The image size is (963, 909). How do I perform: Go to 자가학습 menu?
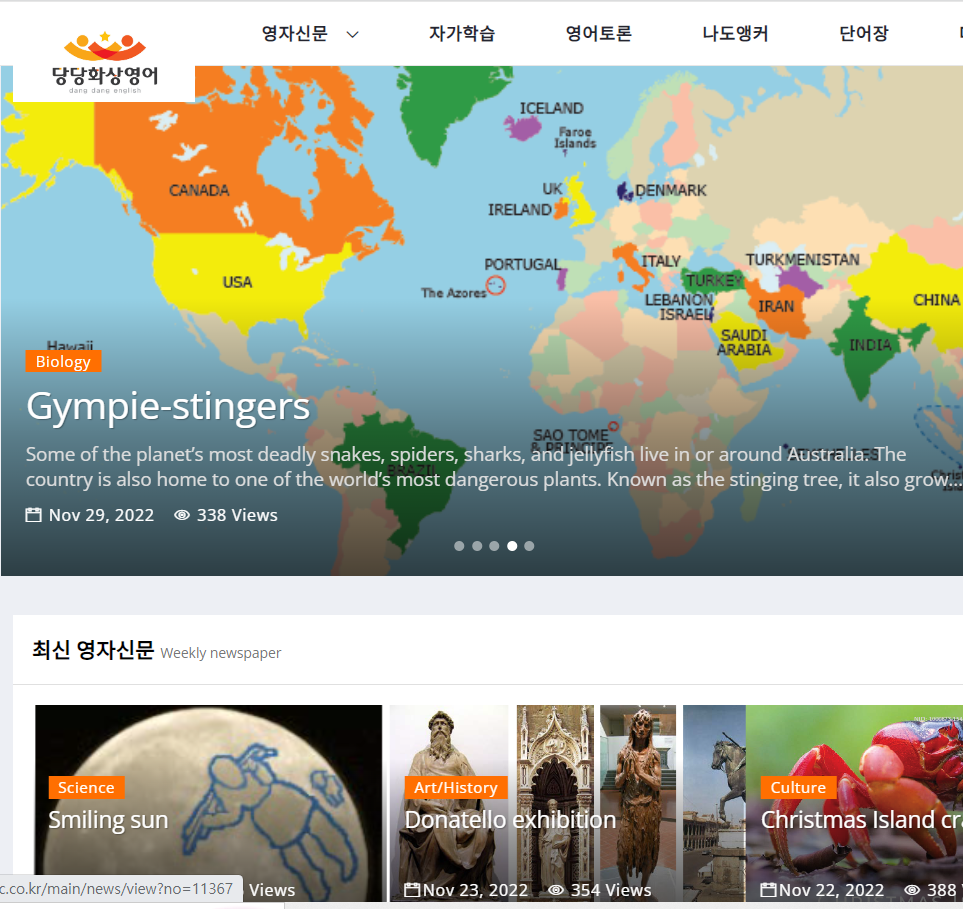click(462, 33)
